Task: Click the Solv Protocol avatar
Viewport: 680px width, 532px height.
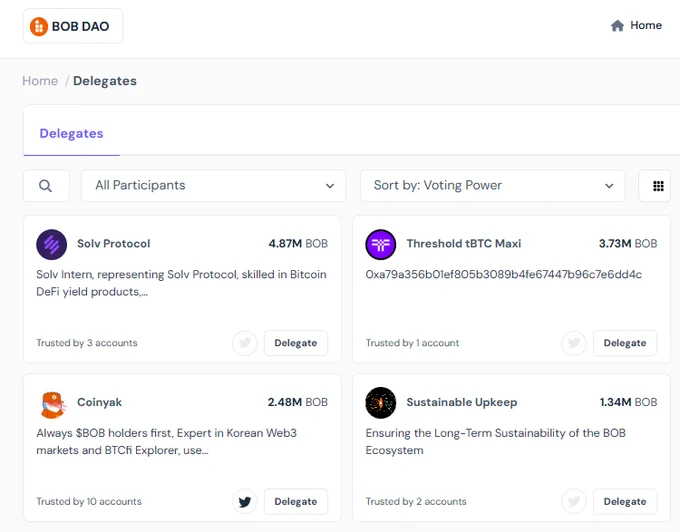Action: click(x=52, y=244)
